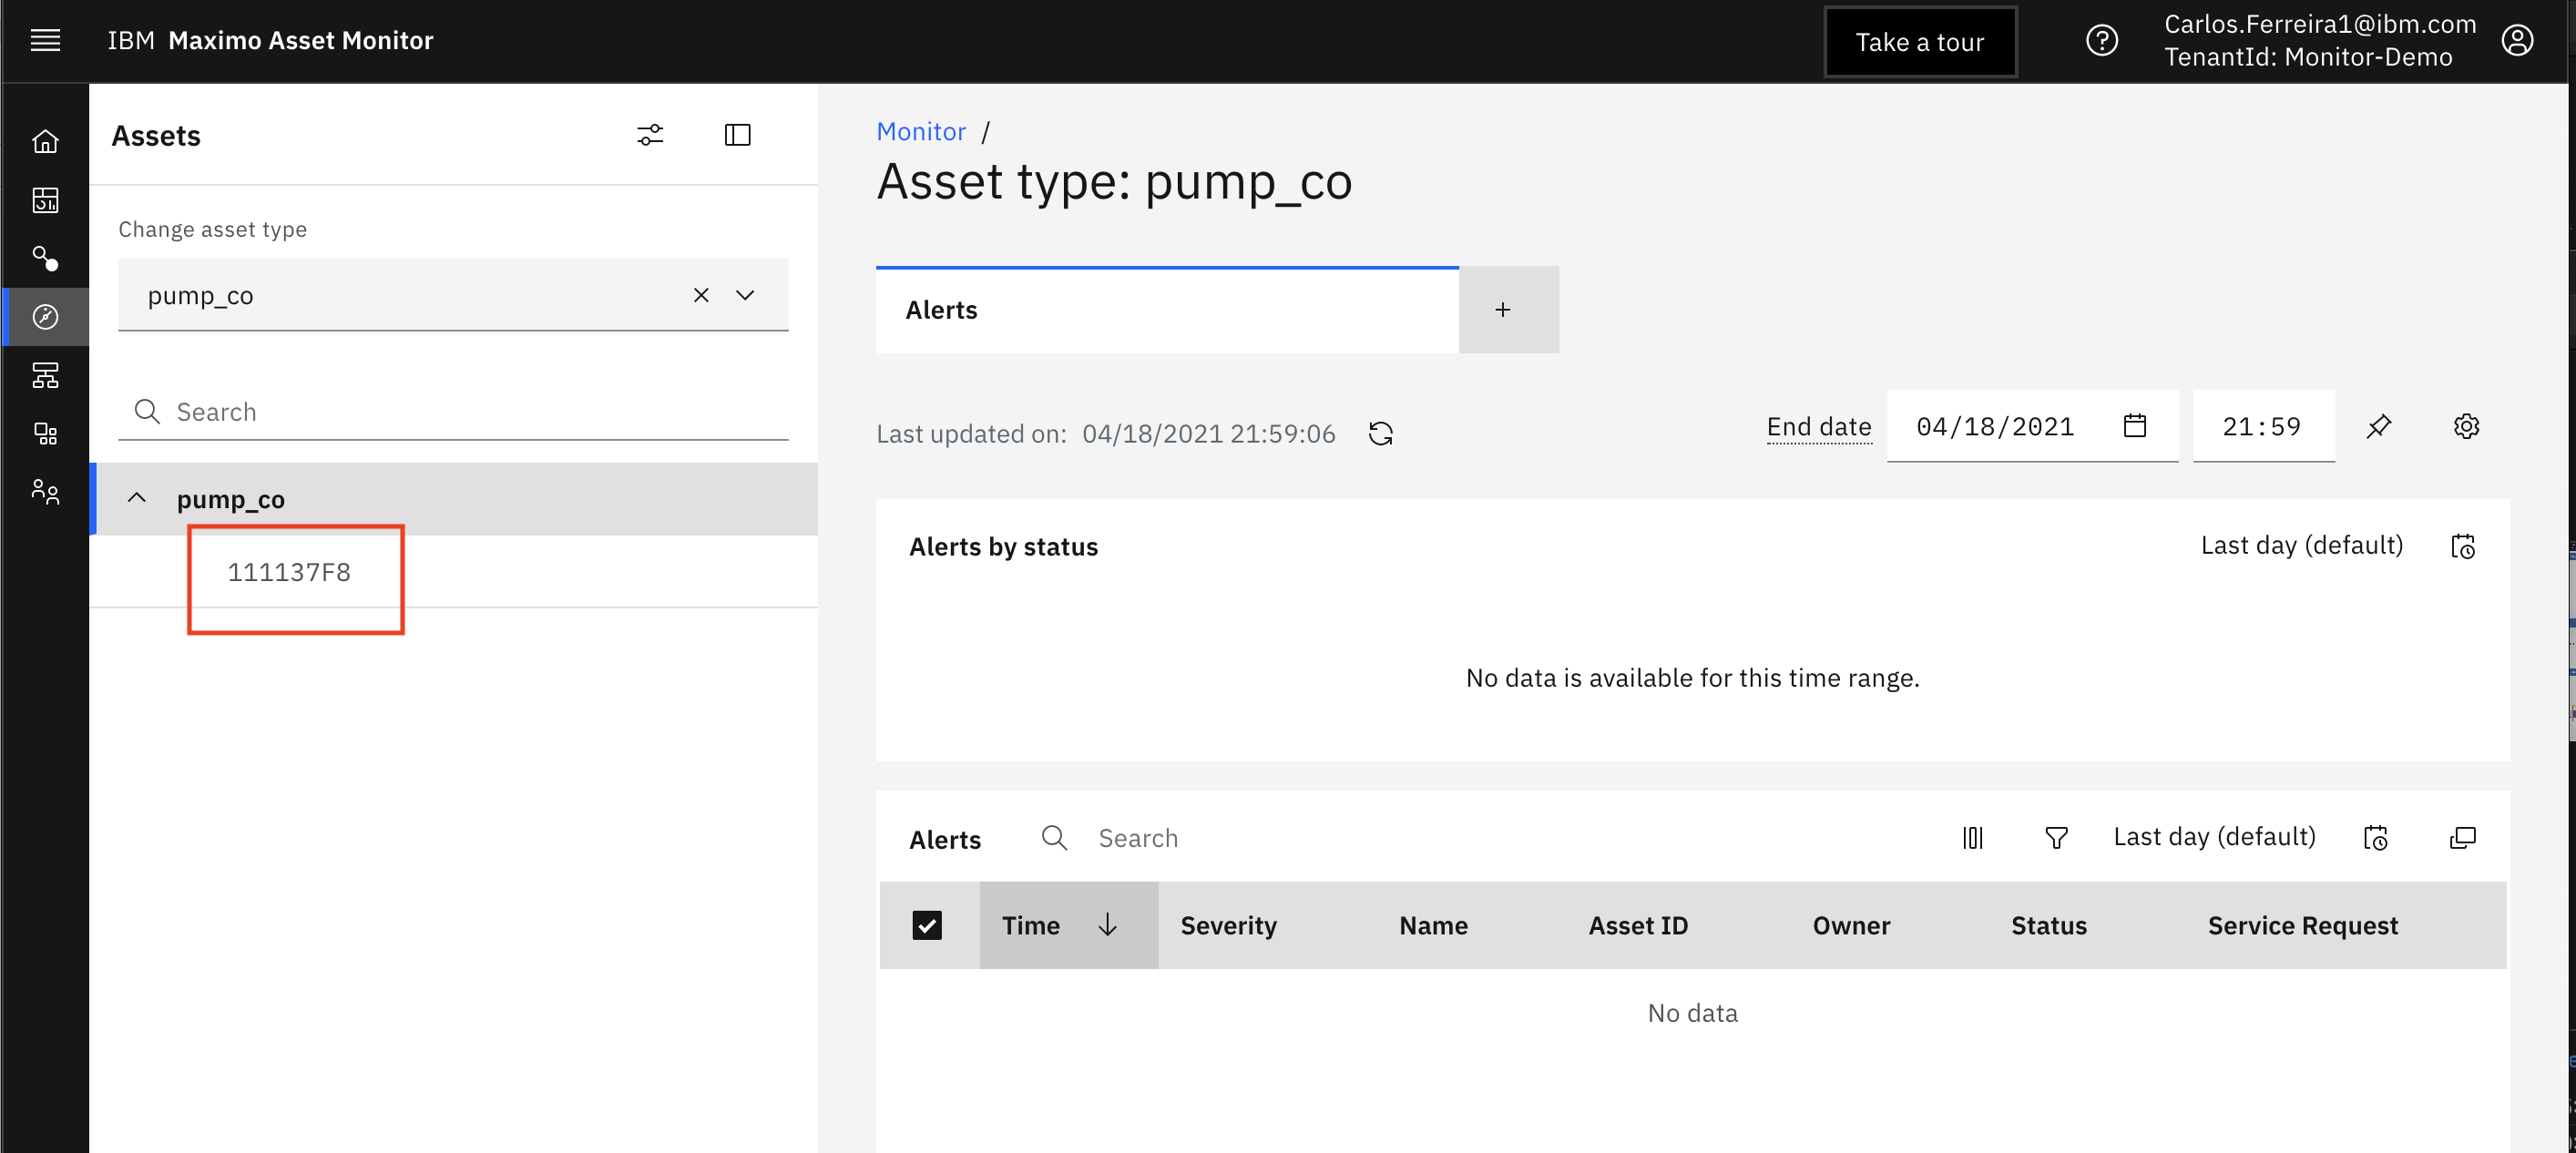
Task: Change time range on Alerts by status card
Action: point(2462,546)
